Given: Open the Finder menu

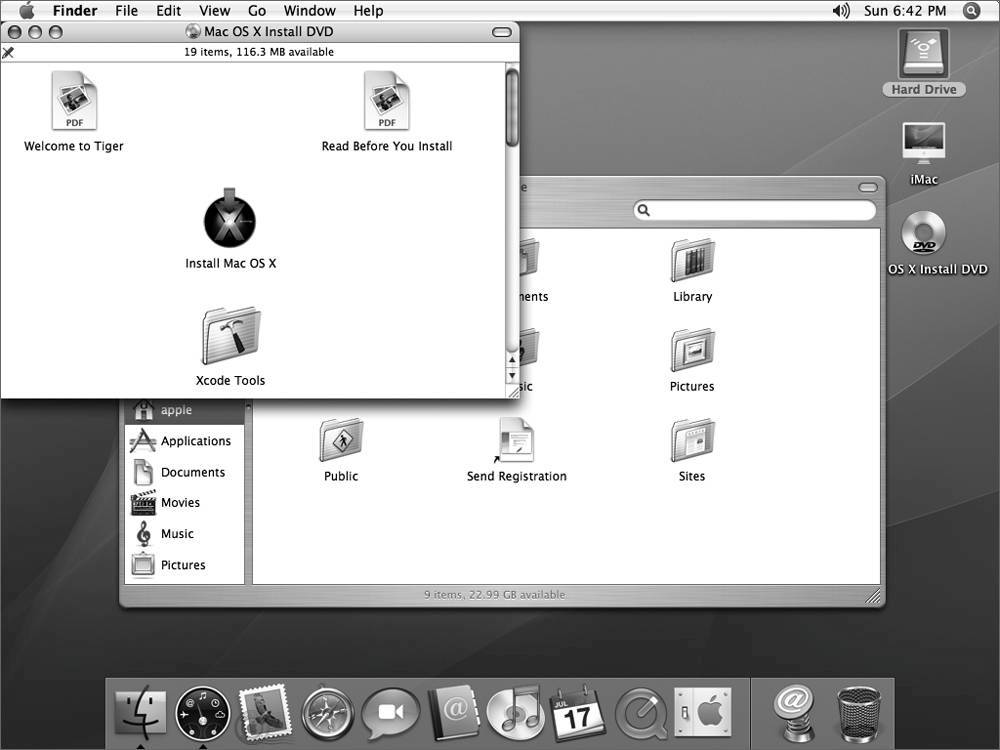Looking at the screenshot, I should point(75,11).
